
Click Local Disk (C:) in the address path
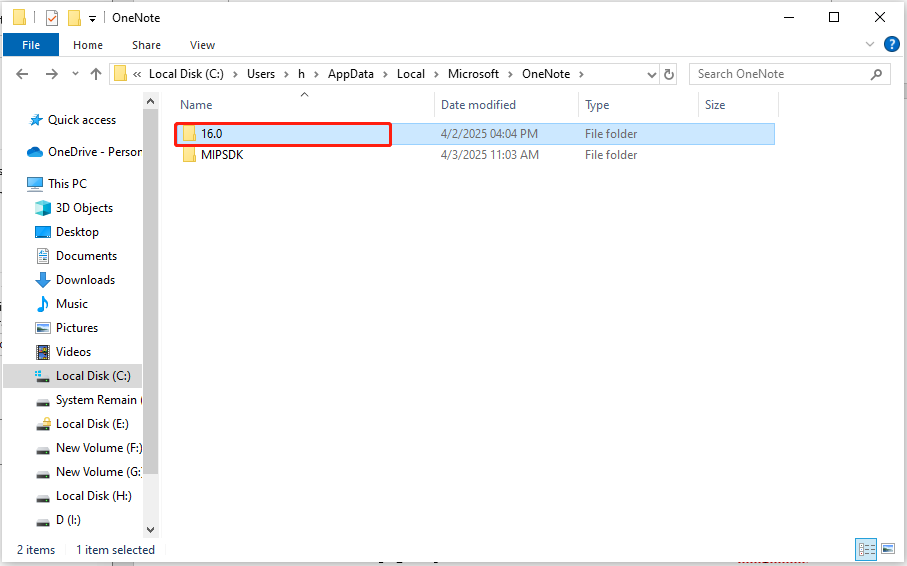pos(186,74)
